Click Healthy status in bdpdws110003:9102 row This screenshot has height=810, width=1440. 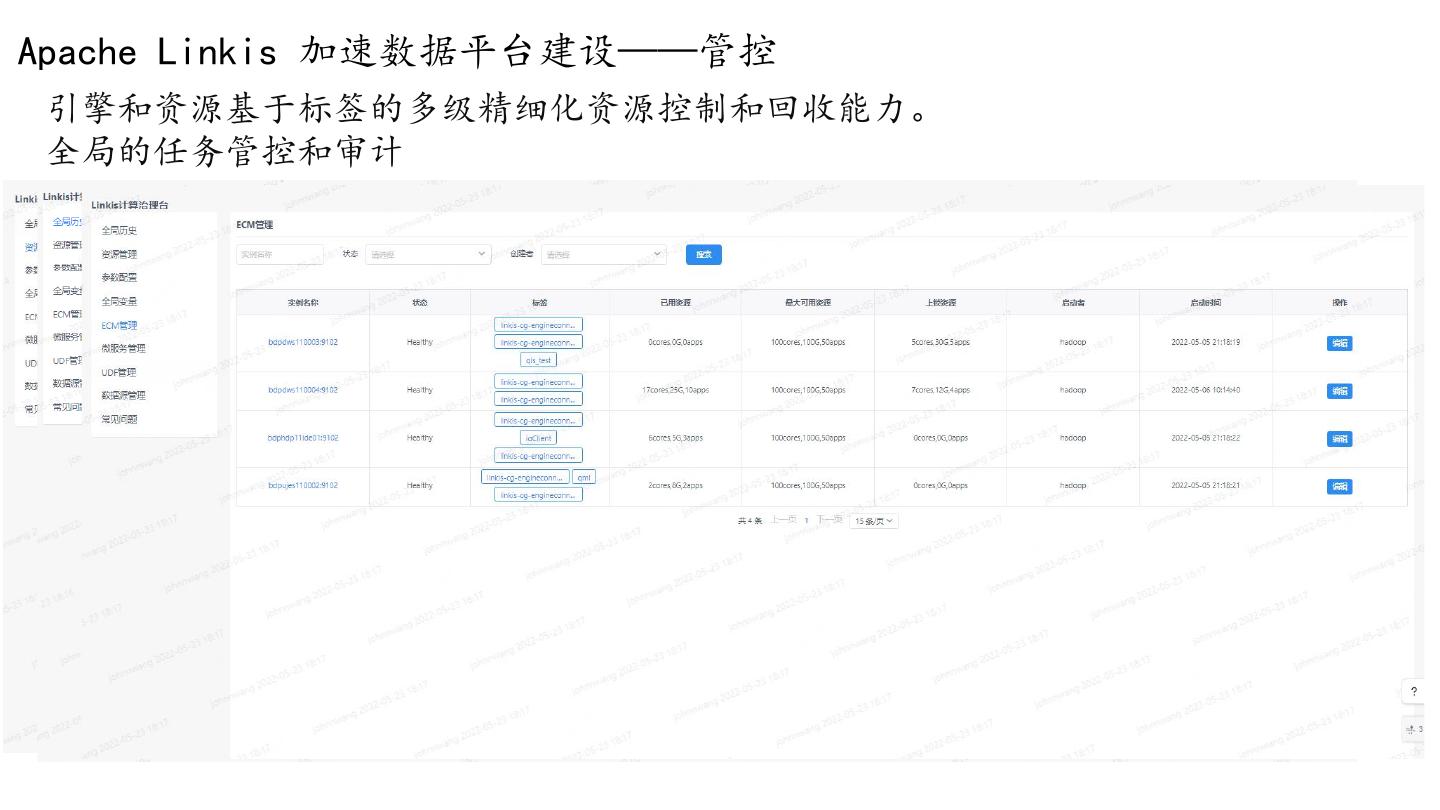point(420,342)
